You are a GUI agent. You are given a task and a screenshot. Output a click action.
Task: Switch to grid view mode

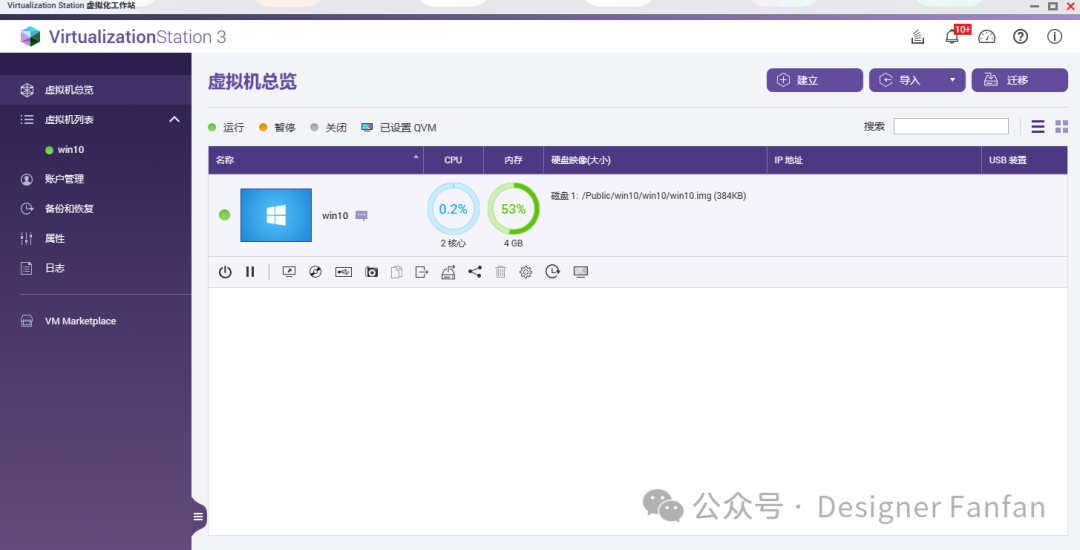tap(1061, 127)
